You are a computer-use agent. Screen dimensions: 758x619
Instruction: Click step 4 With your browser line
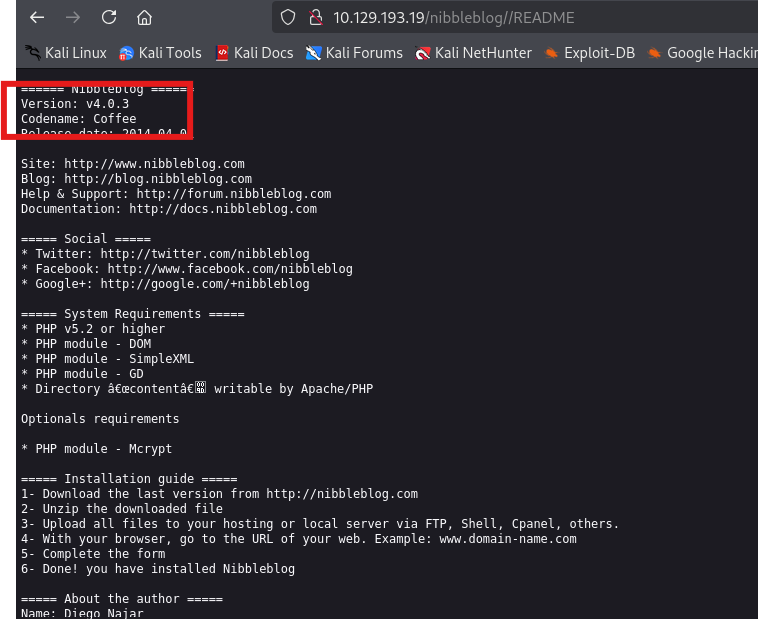click(x=299, y=538)
